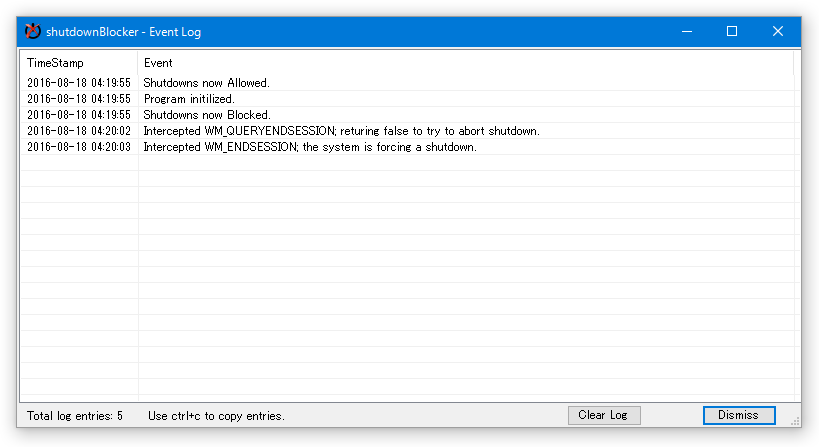
Task: Click the shutdownBlocker app icon in title bar
Action: (x=32, y=31)
